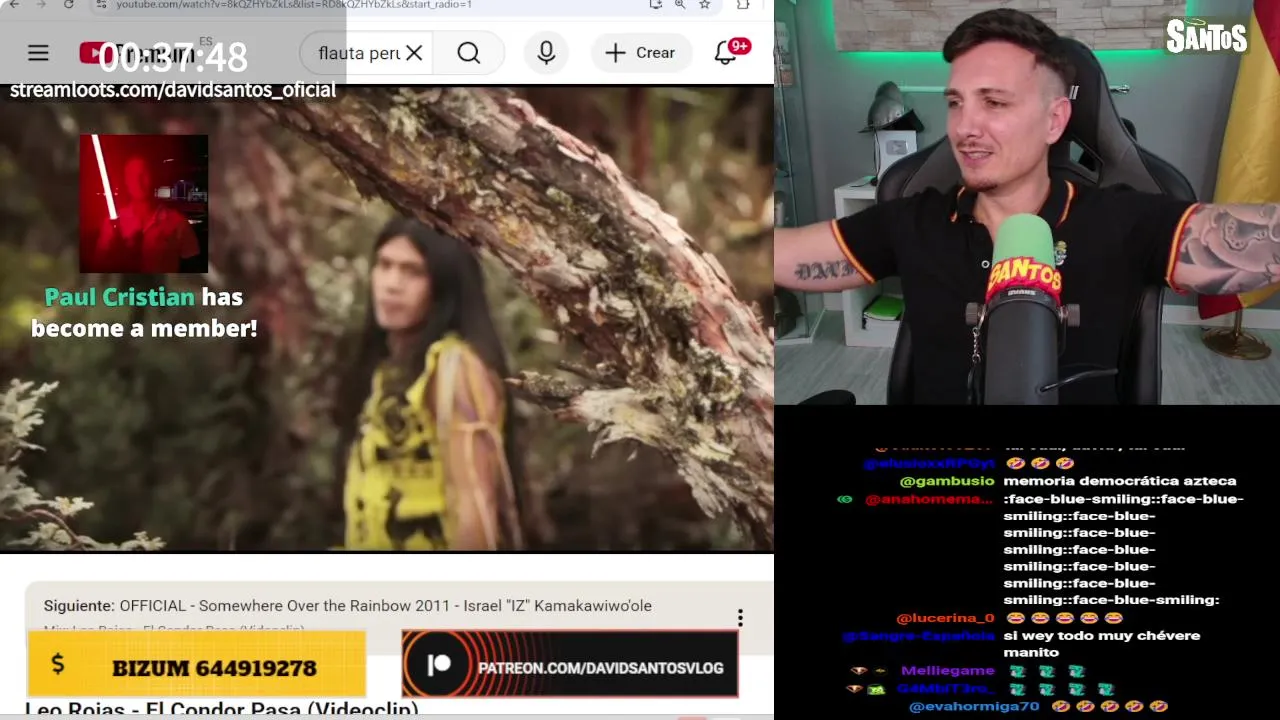Bookmark this page with star icon
The width and height of the screenshot is (1280, 720).
click(705, 4)
